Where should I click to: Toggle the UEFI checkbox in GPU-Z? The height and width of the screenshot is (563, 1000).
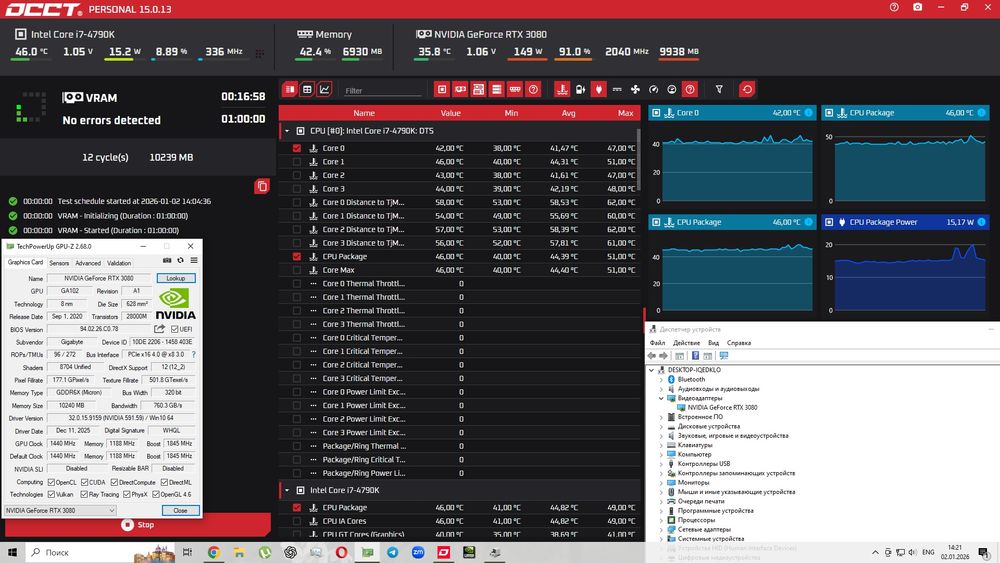coord(175,329)
